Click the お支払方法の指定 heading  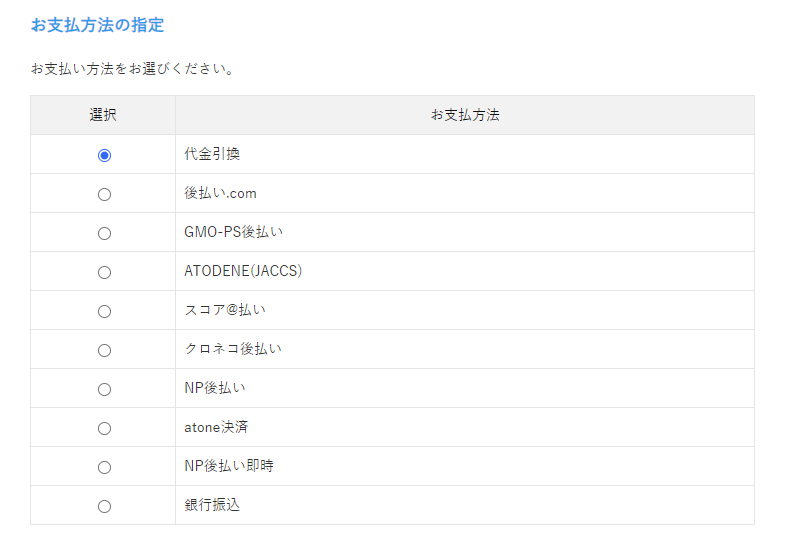(x=97, y=24)
